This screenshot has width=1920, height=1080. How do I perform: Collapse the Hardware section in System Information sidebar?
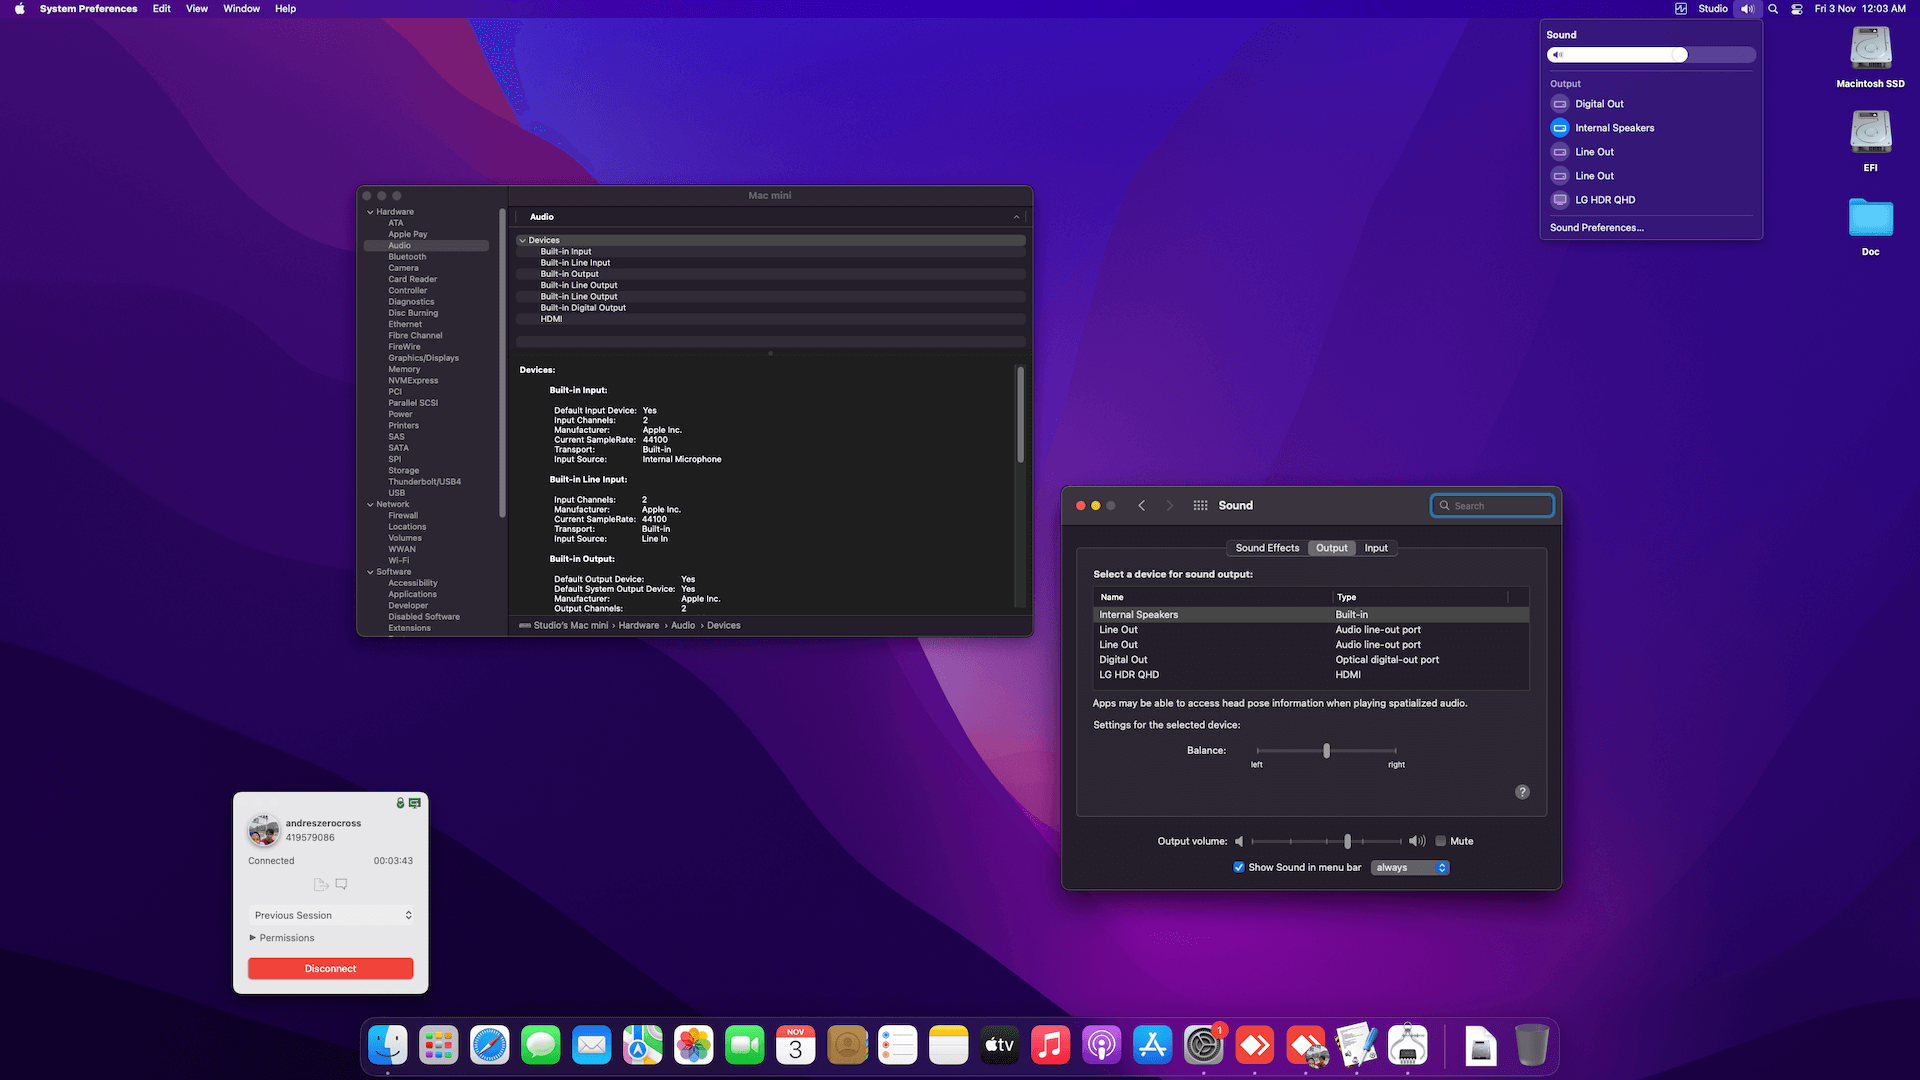[370, 212]
